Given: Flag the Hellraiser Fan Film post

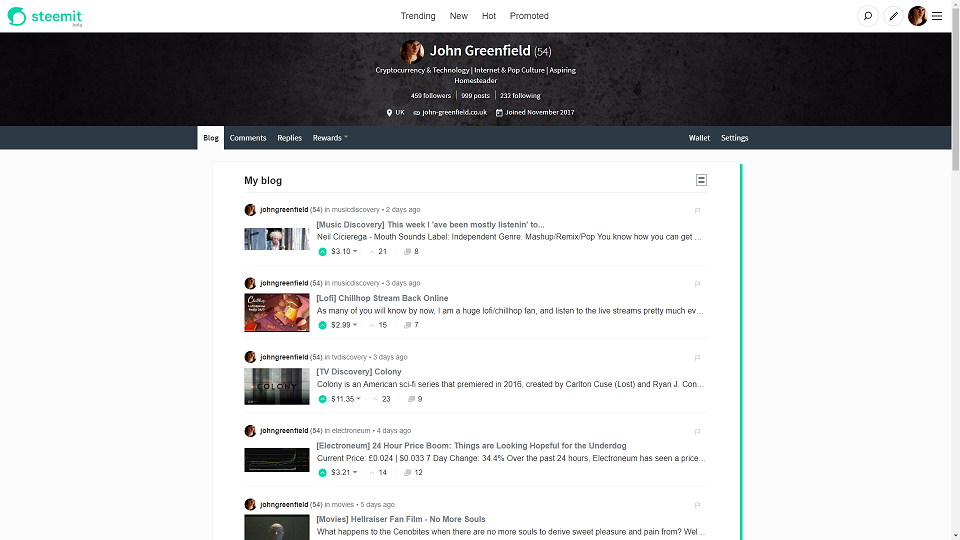Looking at the screenshot, I should pyautogui.click(x=697, y=505).
